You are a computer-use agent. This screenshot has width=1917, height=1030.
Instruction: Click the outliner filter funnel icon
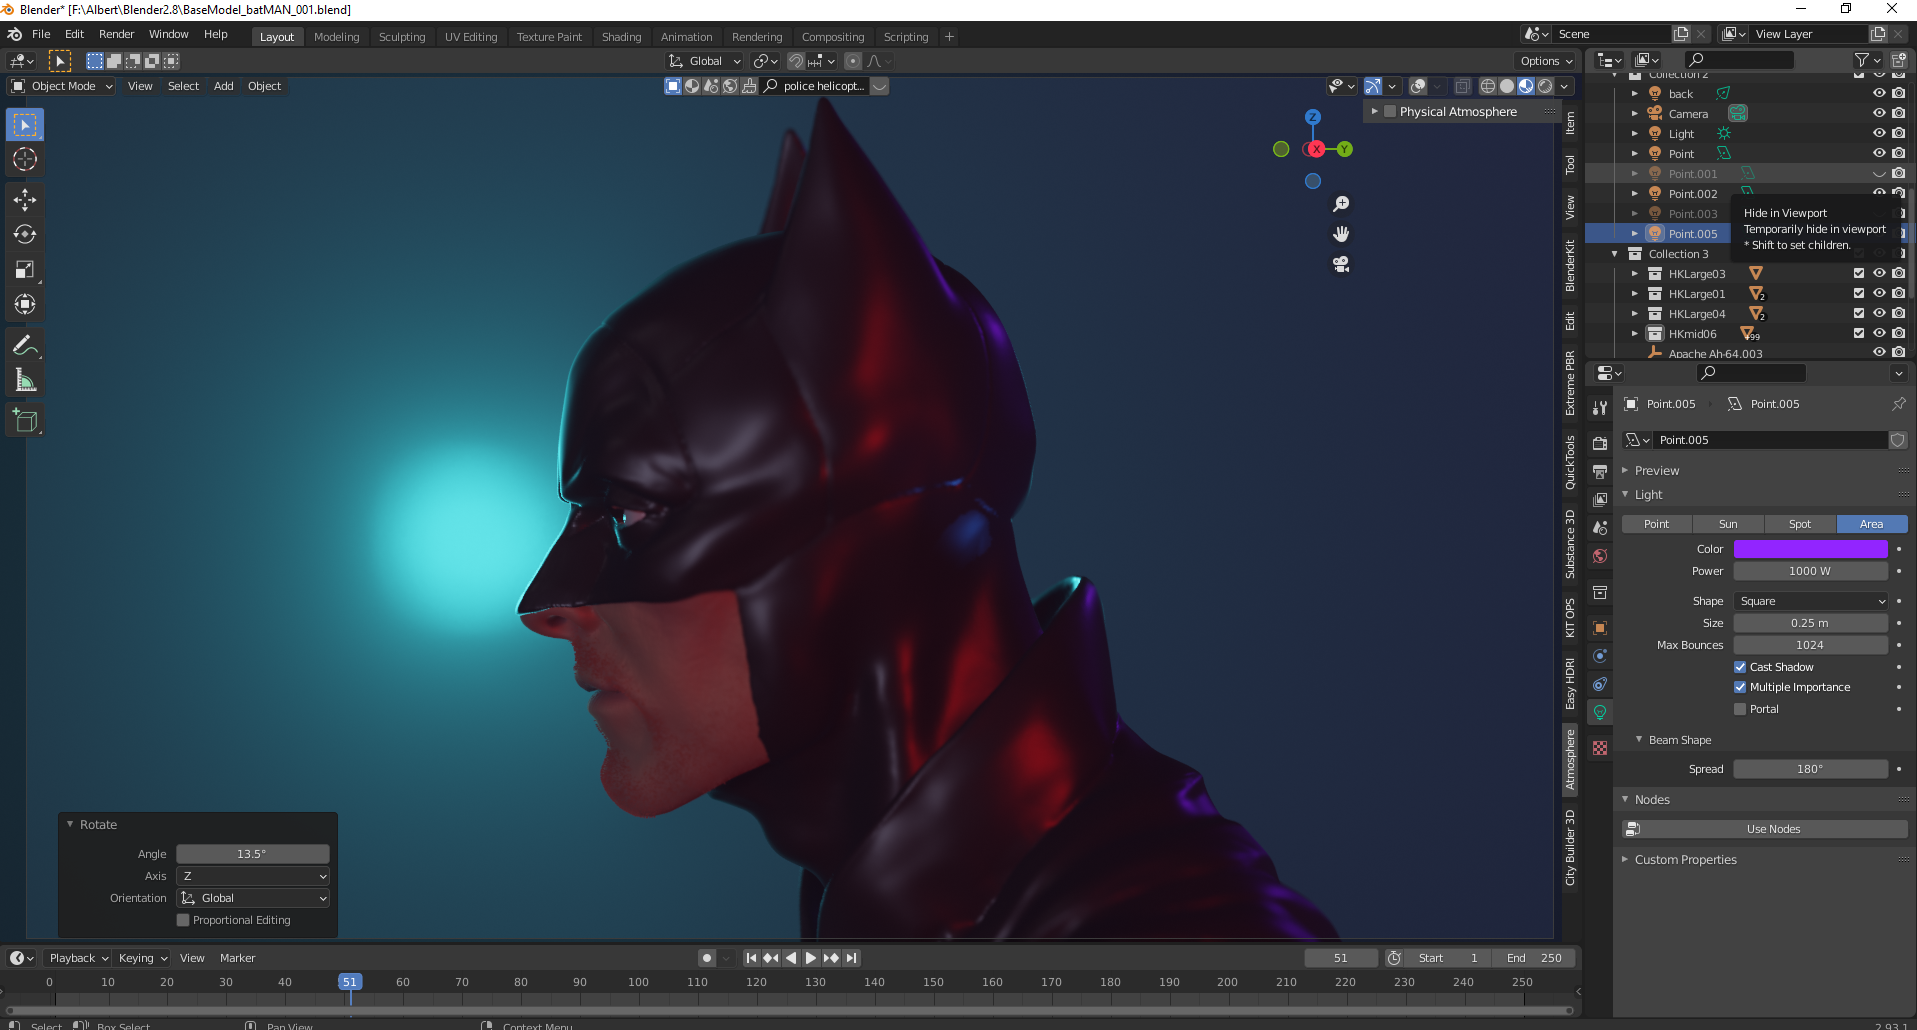[1862, 60]
